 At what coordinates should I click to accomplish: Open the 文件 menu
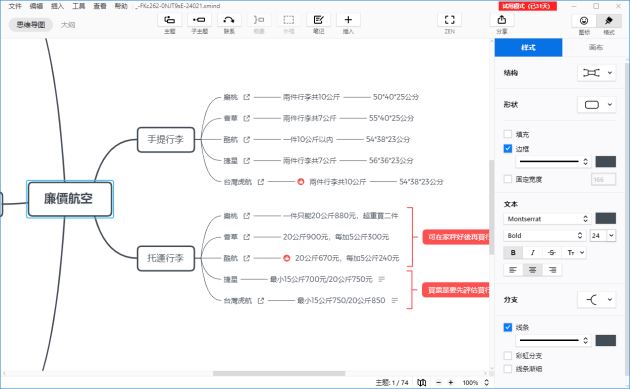coord(15,6)
